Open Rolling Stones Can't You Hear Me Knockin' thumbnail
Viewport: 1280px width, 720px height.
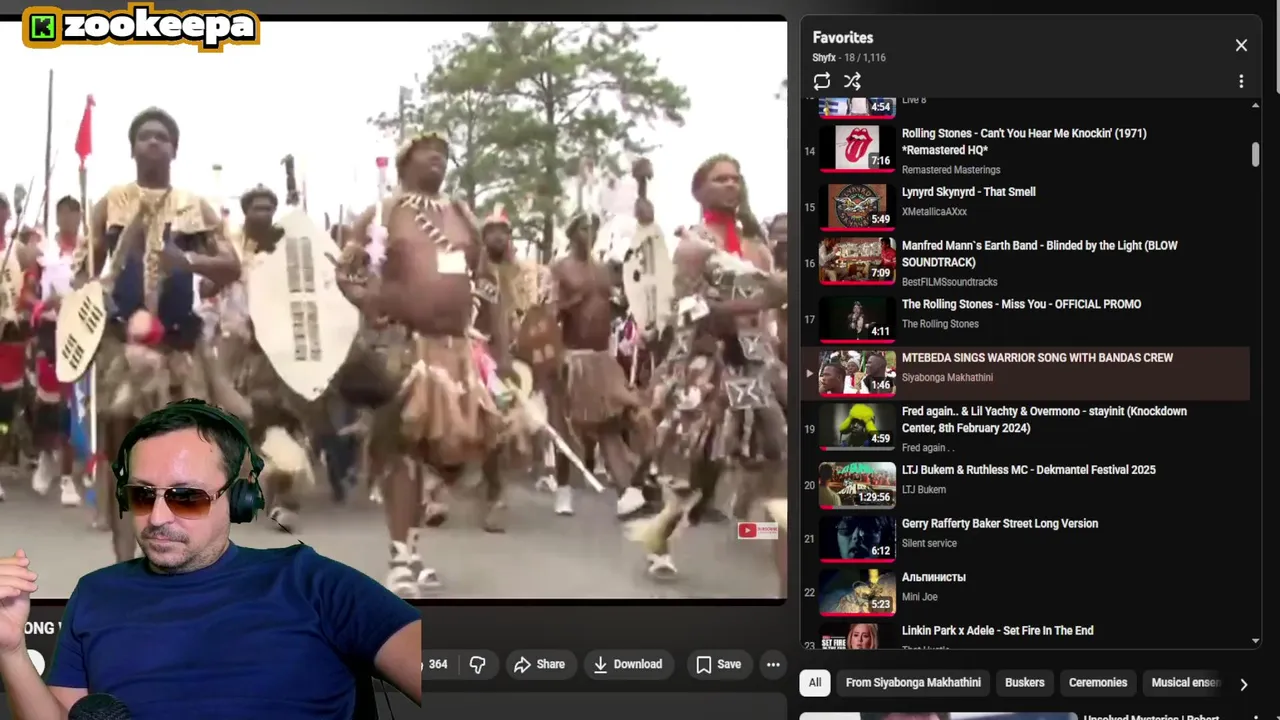click(857, 147)
